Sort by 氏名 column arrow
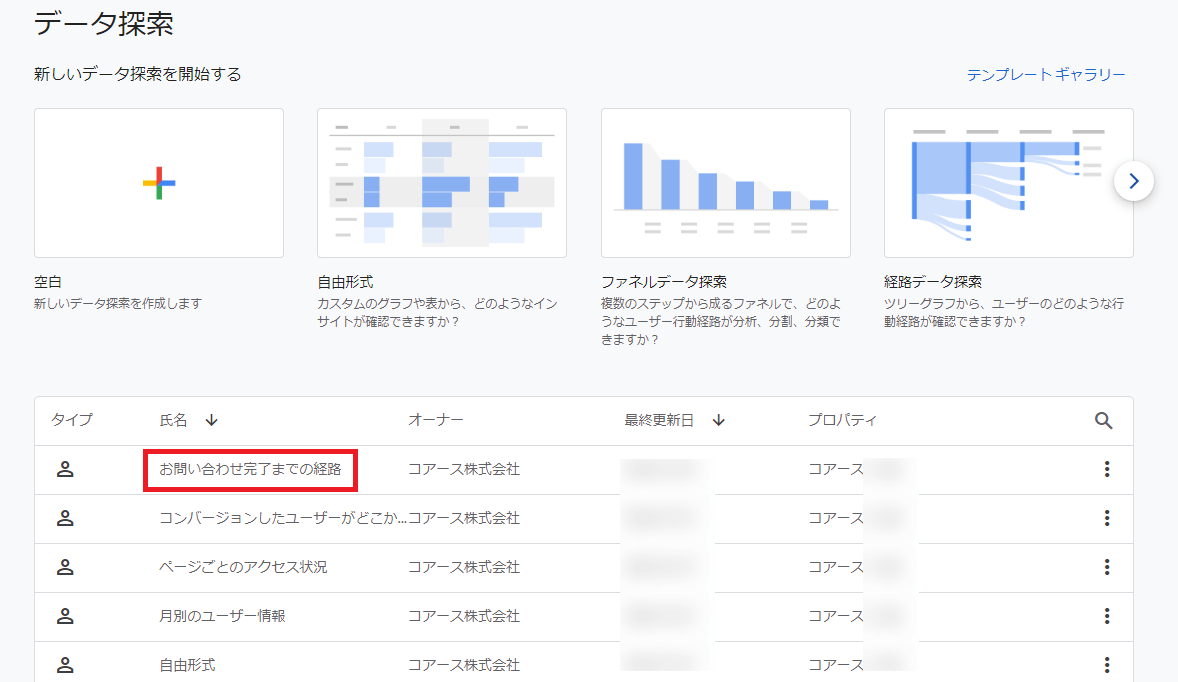The width and height of the screenshot is (1178, 682). 211,421
